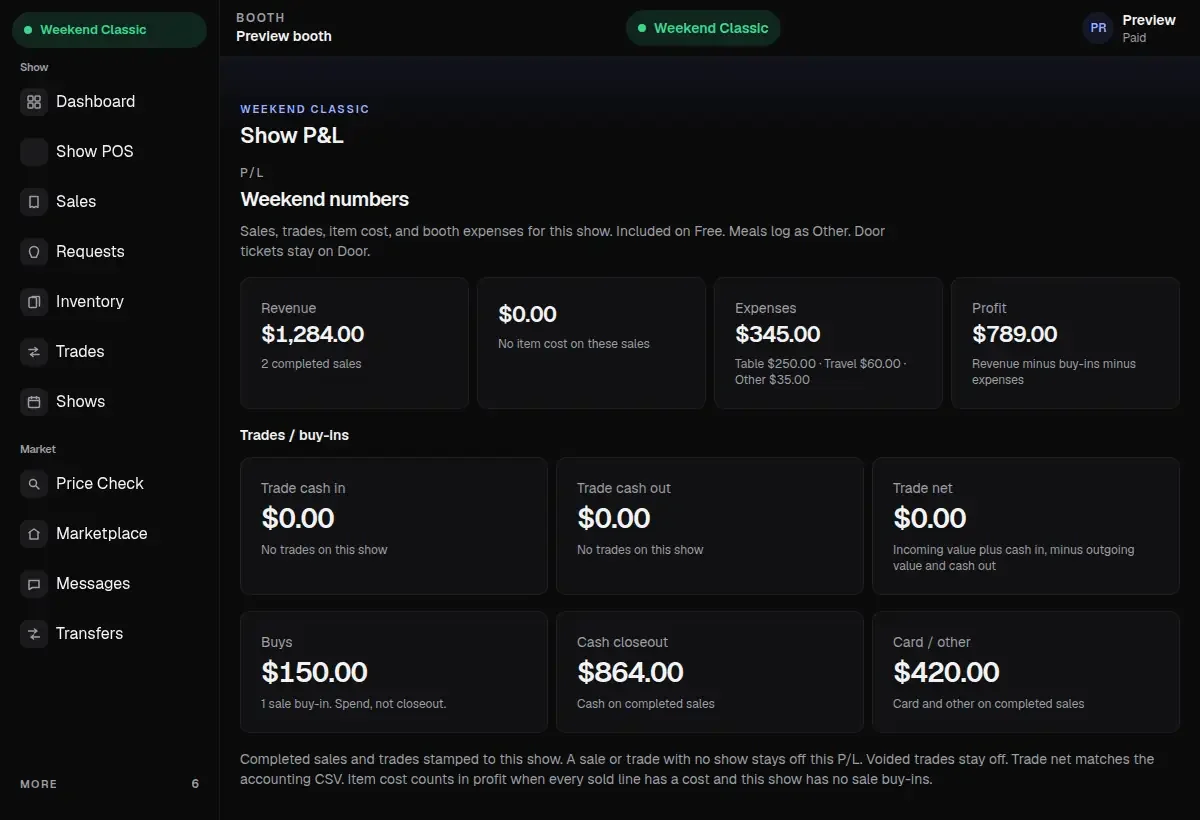Click the Cash closeout $864.00 card
1200x820 pixels.
click(710, 672)
